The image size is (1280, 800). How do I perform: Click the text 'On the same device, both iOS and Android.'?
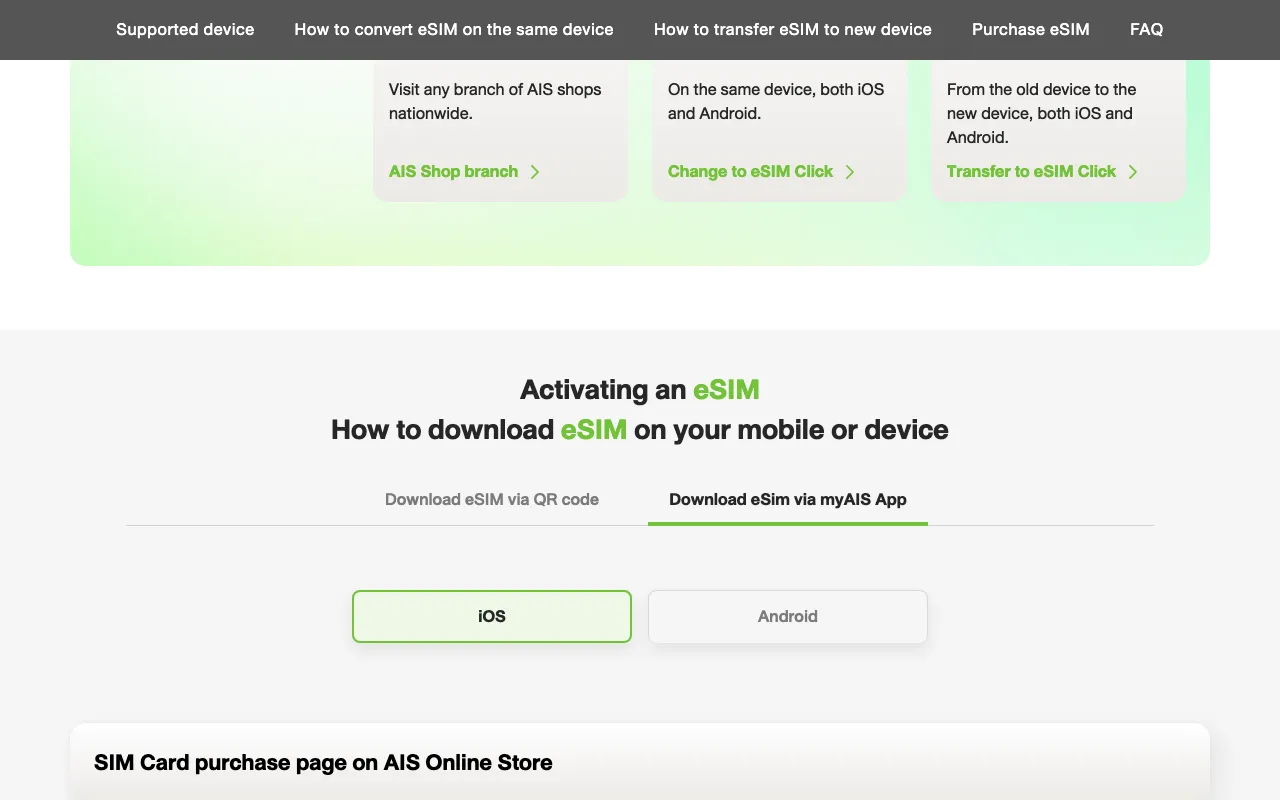pos(776,101)
